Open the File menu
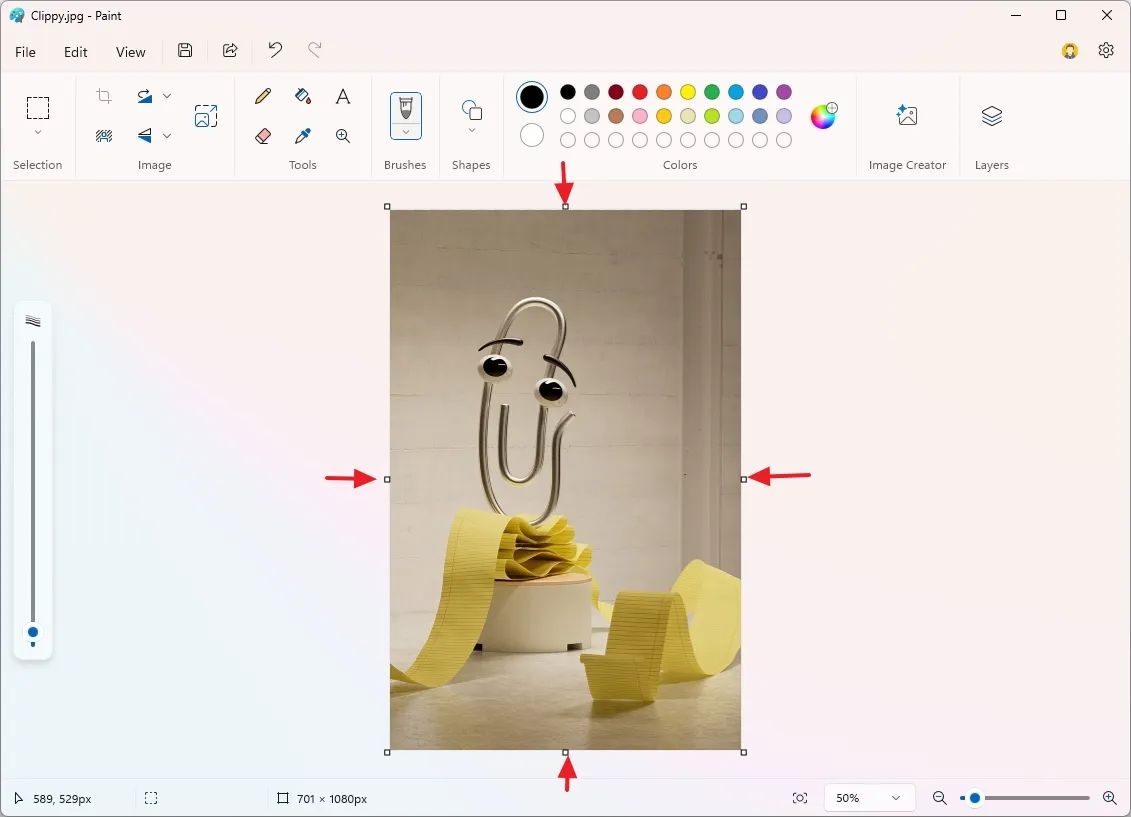This screenshot has height=817, width=1131. pos(25,51)
